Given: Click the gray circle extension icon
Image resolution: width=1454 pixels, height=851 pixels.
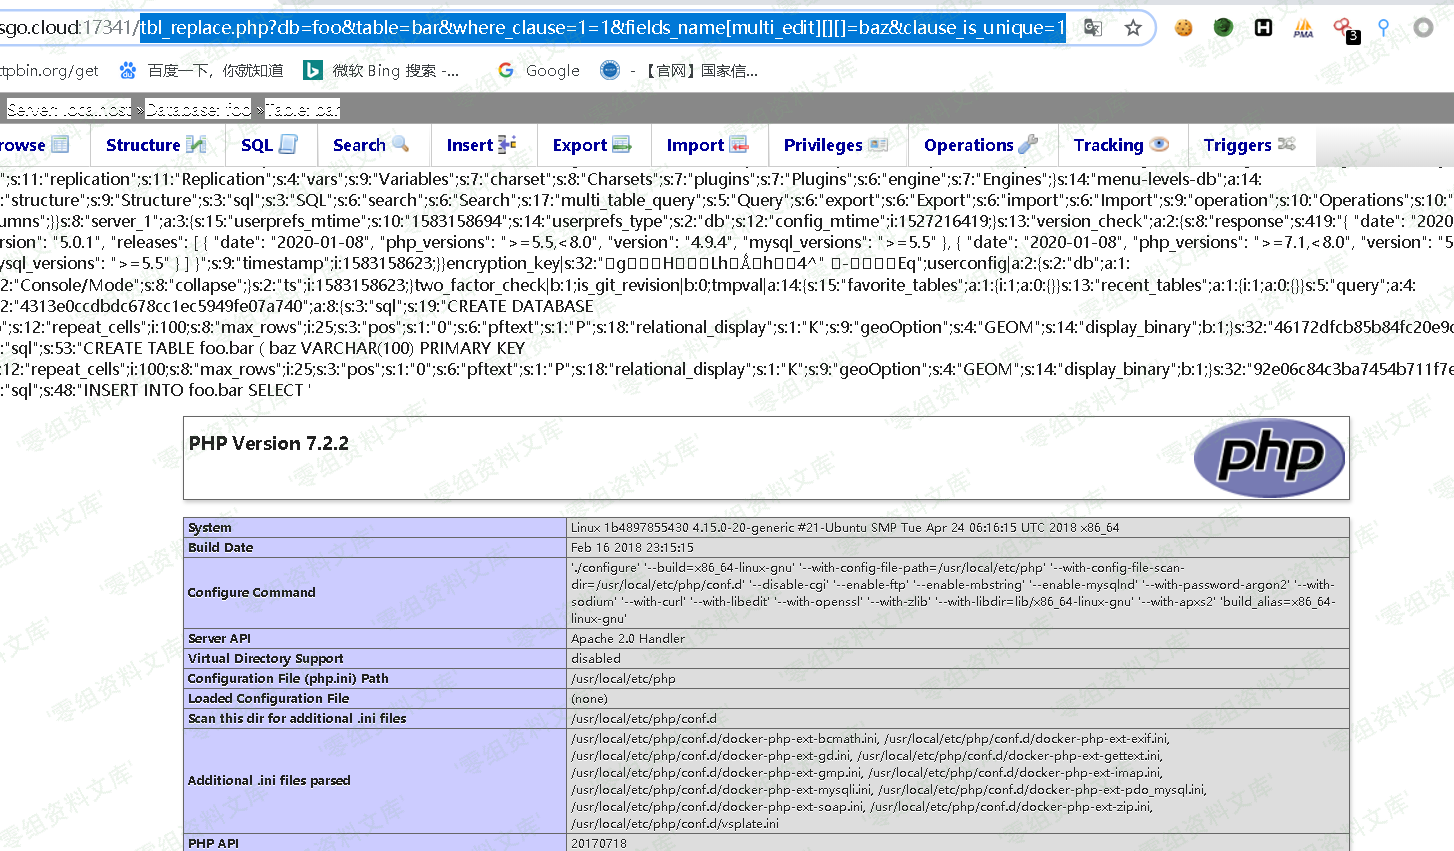Looking at the screenshot, I should [1423, 28].
